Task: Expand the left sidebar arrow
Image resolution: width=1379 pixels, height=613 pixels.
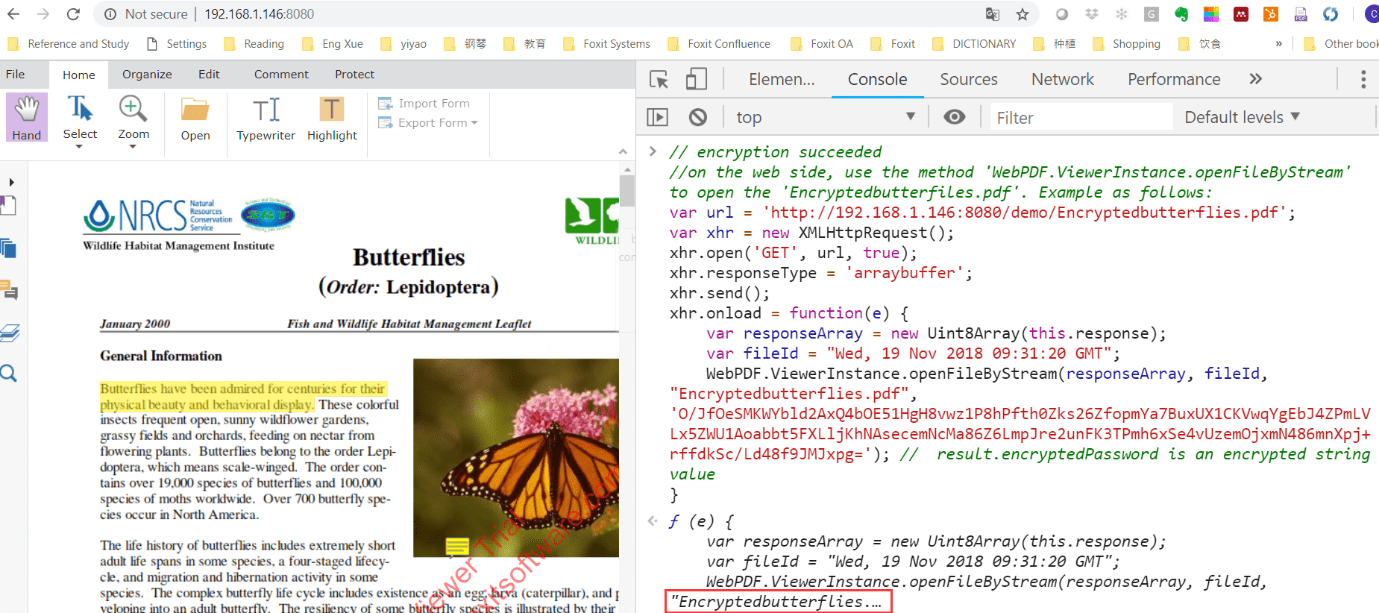Action: click(x=11, y=182)
